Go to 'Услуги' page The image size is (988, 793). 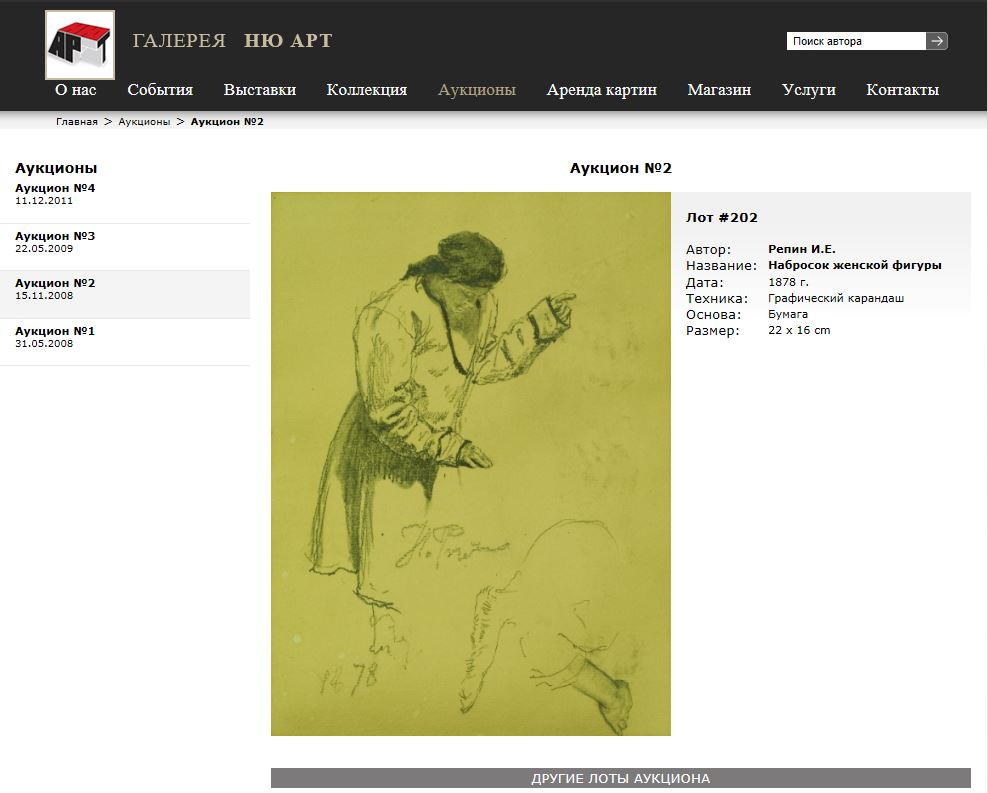coord(808,89)
